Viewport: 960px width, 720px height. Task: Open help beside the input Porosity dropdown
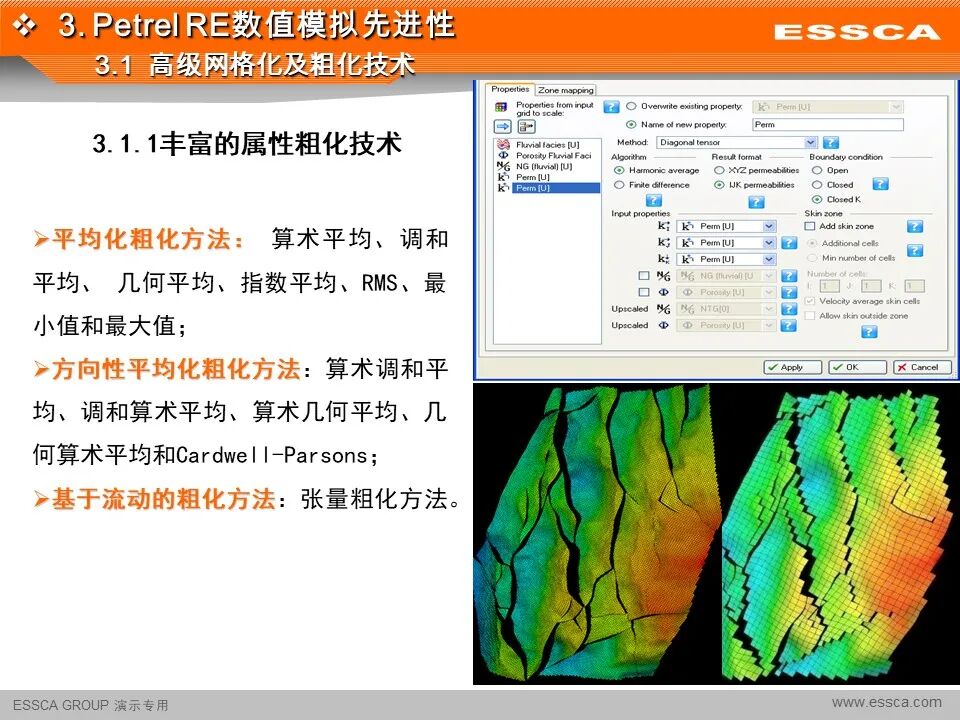789,293
